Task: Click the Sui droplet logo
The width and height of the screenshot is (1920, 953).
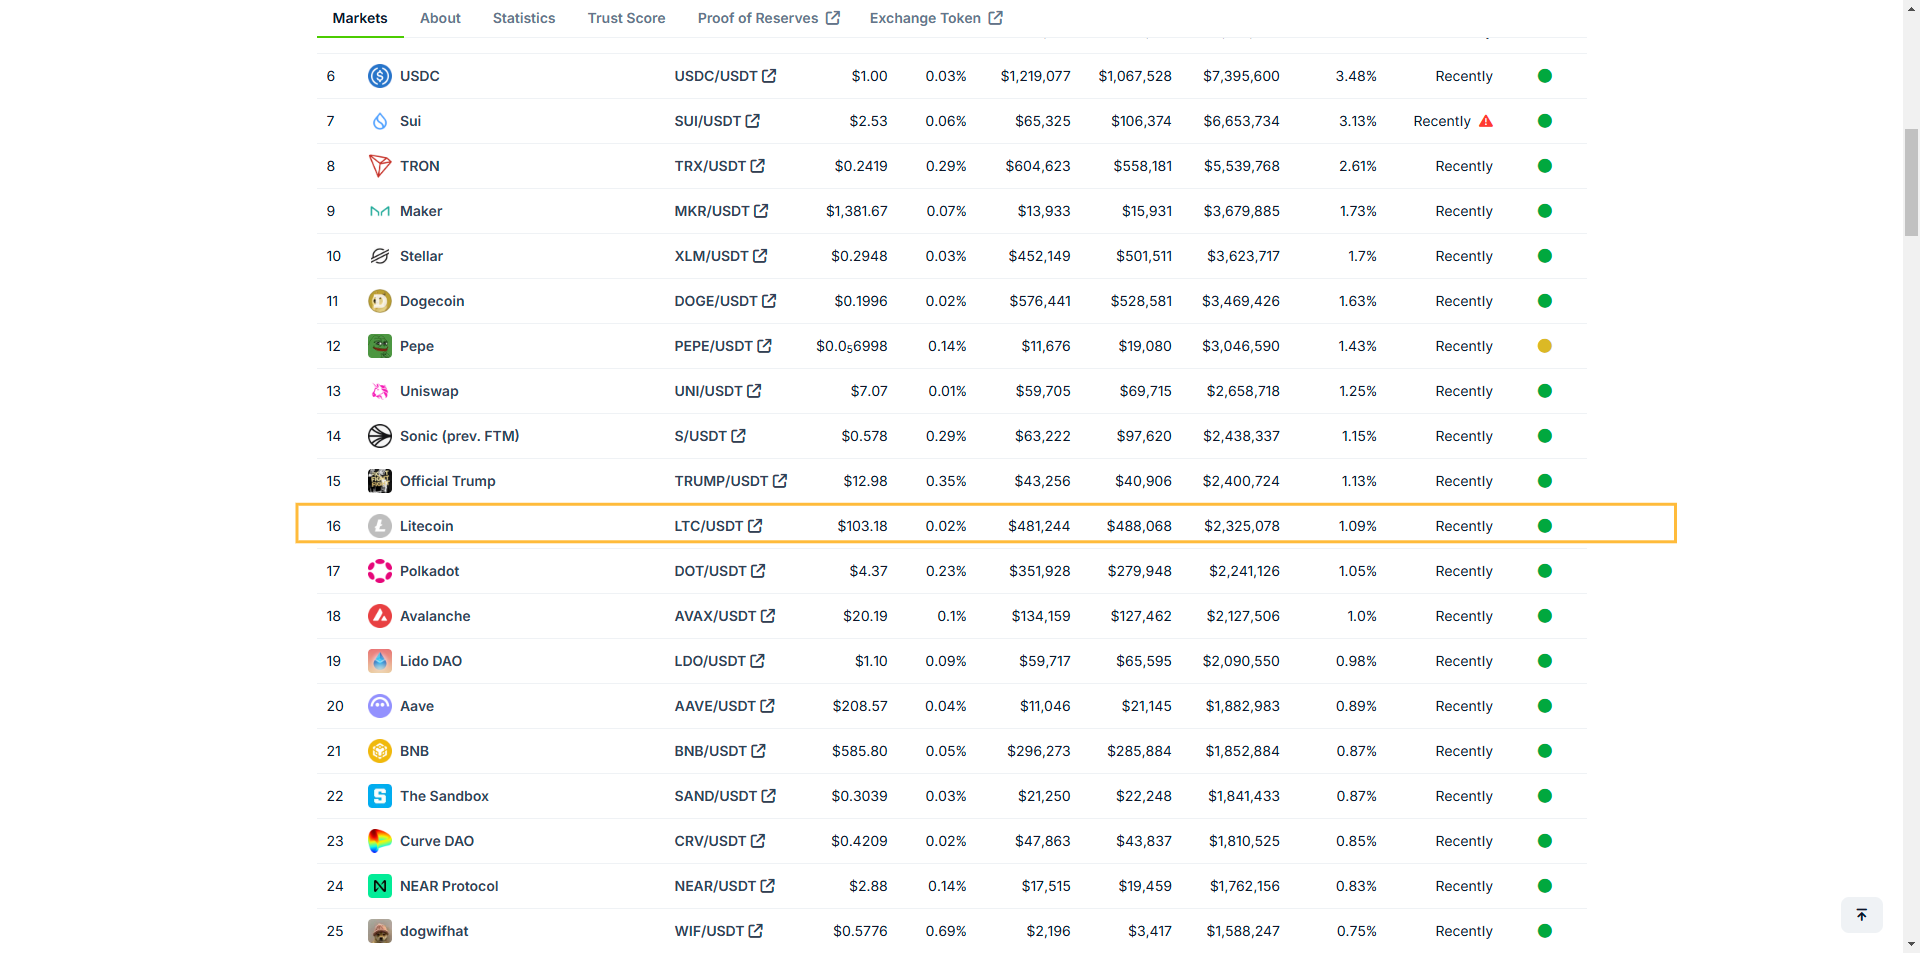Action: tap(380, 121)
